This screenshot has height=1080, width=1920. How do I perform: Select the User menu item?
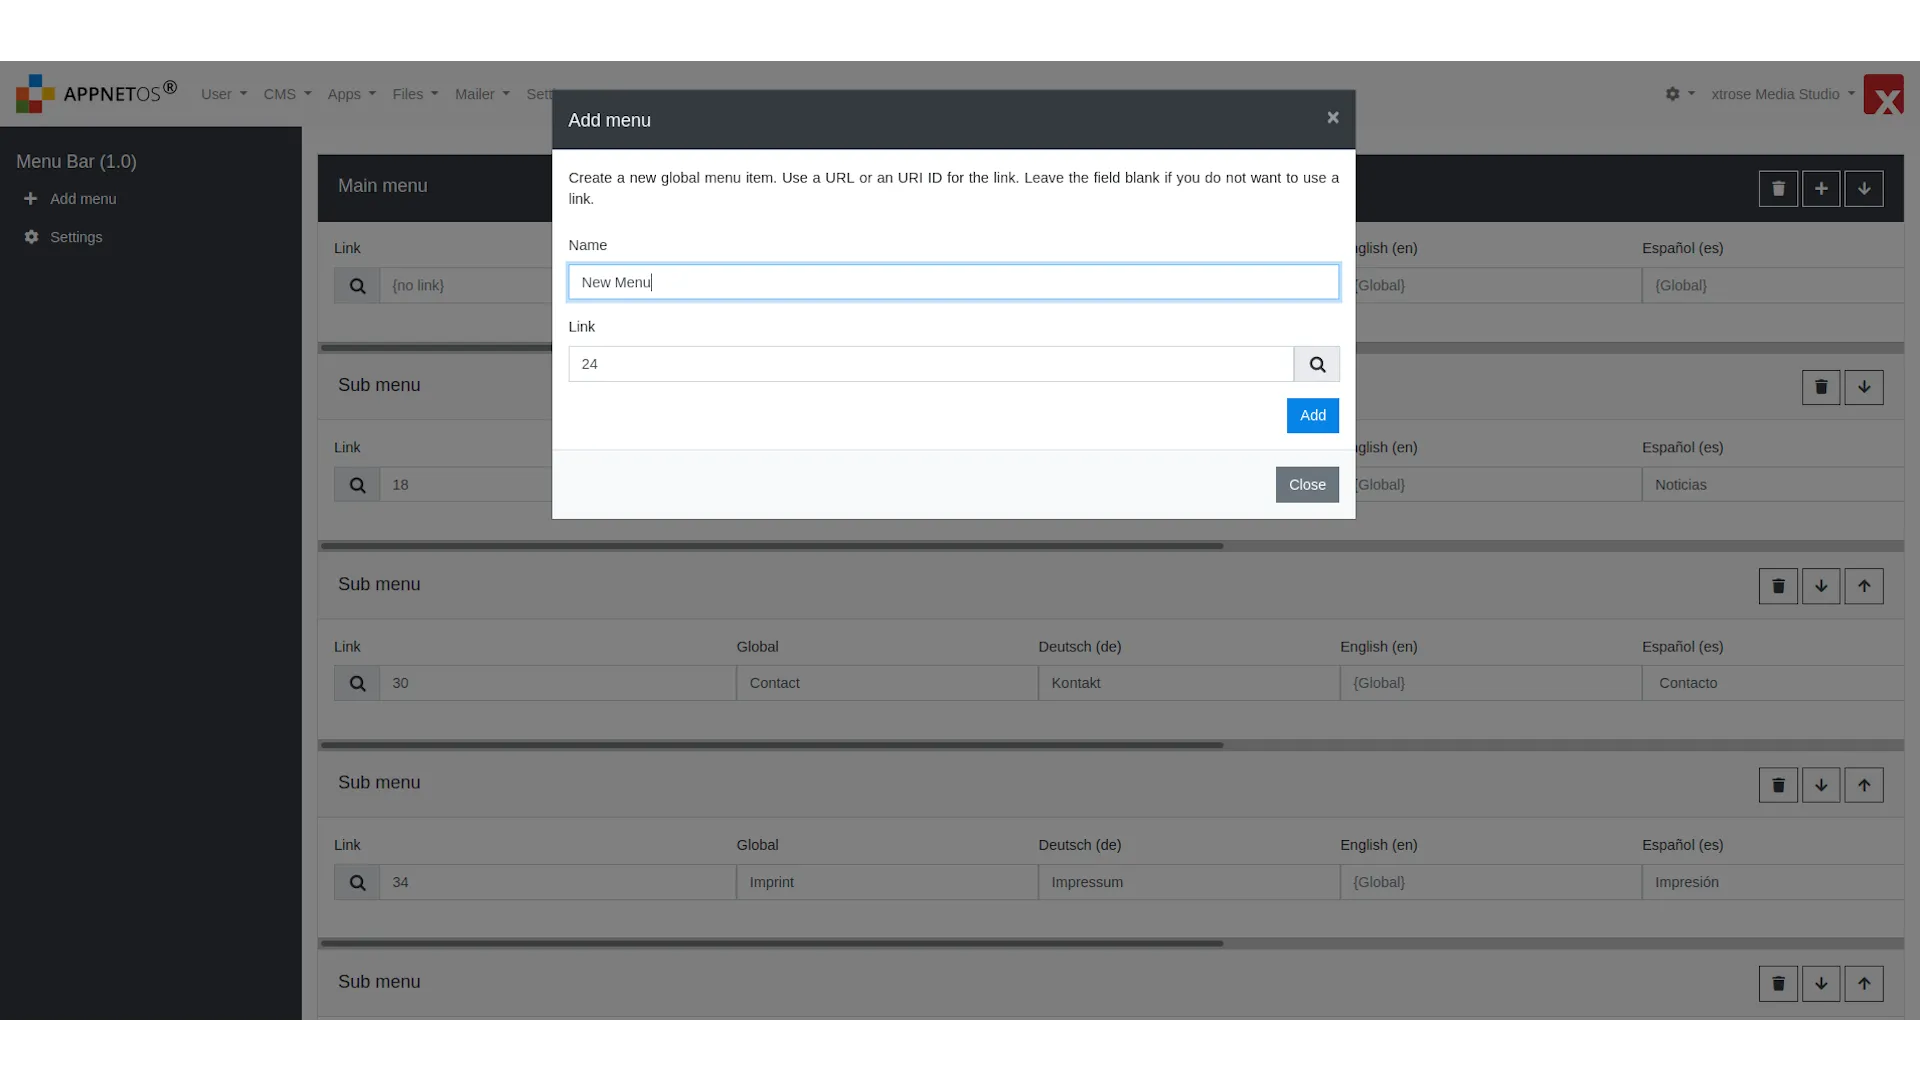pyautogui.click(x=222, y=94)
